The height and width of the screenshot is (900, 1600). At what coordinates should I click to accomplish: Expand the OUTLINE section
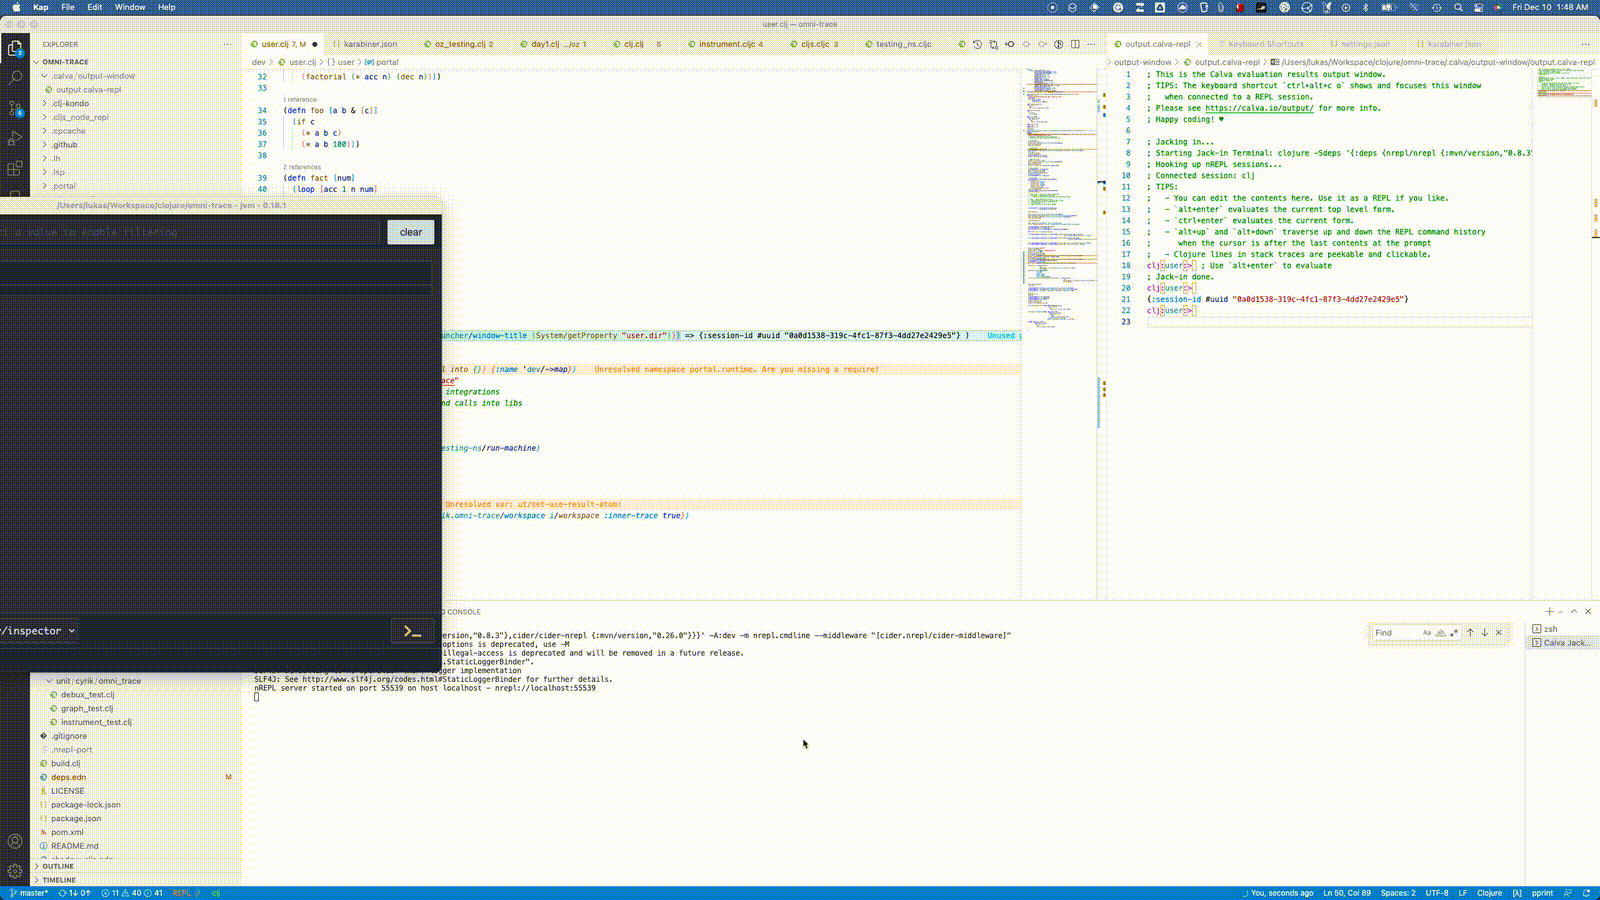(58, 866)
